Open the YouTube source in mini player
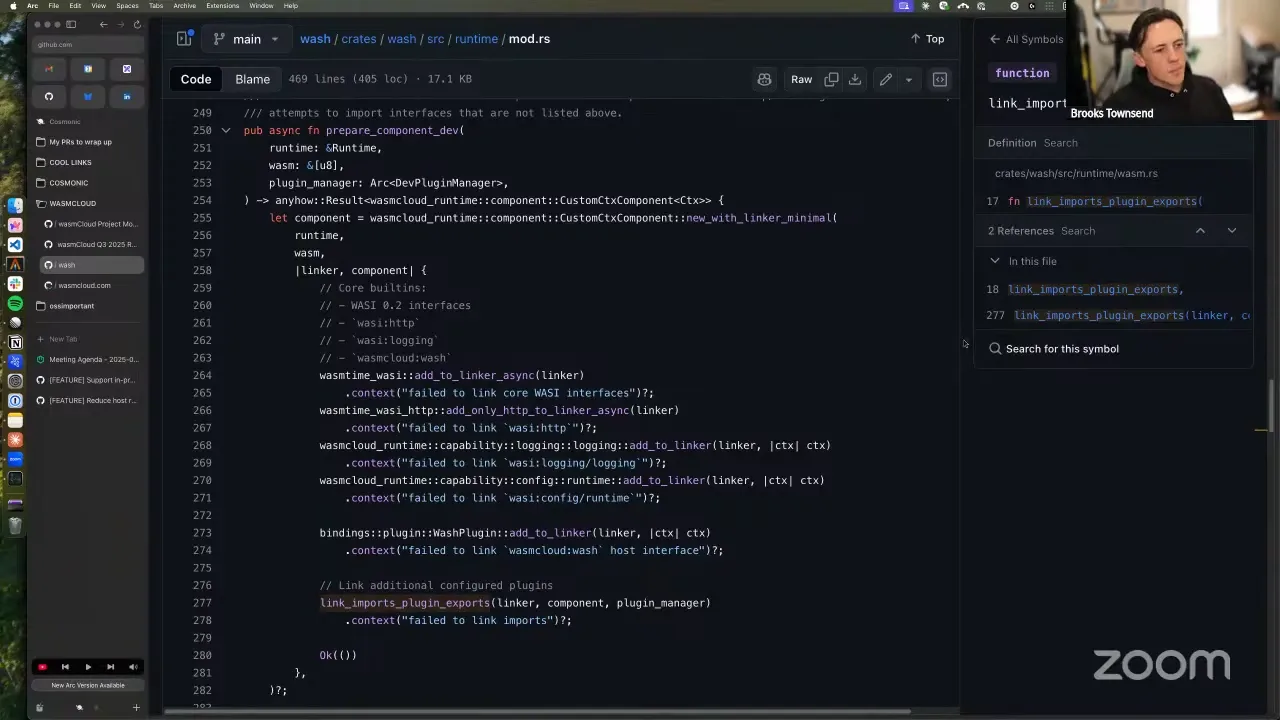This screenshot has height=720, width=1280. (x=42, y=667)
